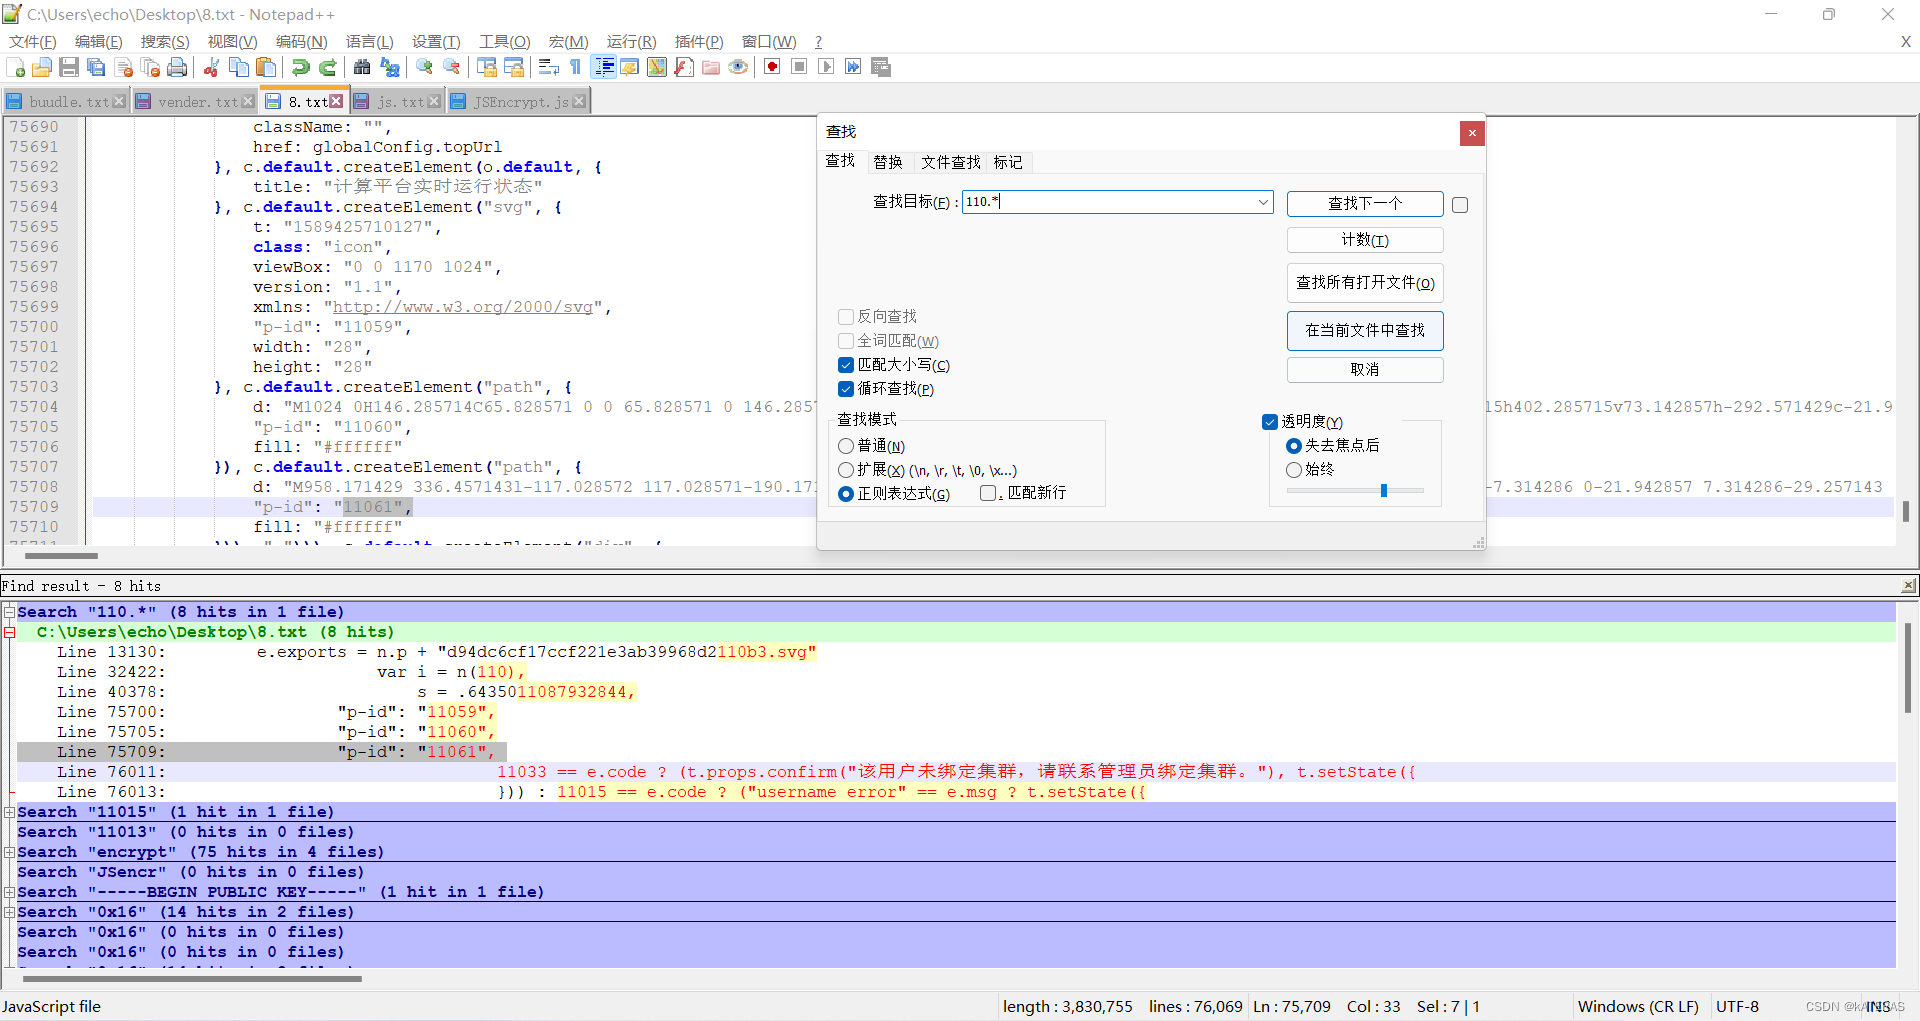Close all documents via toolbar
The image size is (1920, 1021).
(151, 67)
